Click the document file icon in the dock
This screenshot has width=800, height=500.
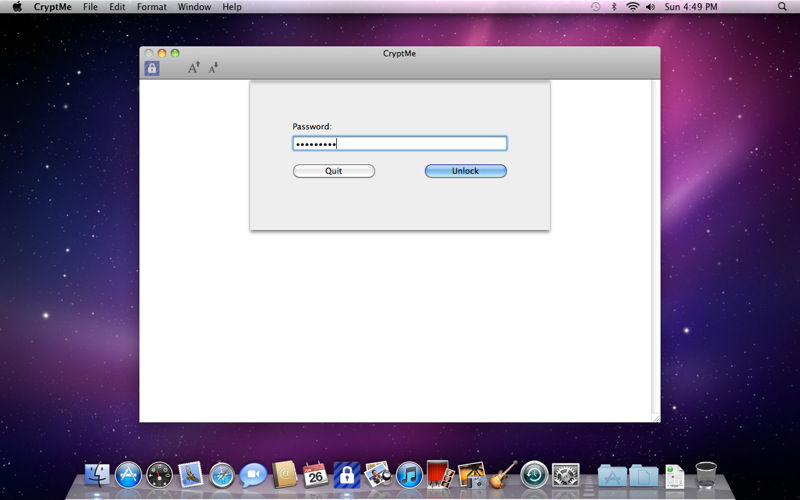pos(675,476)
